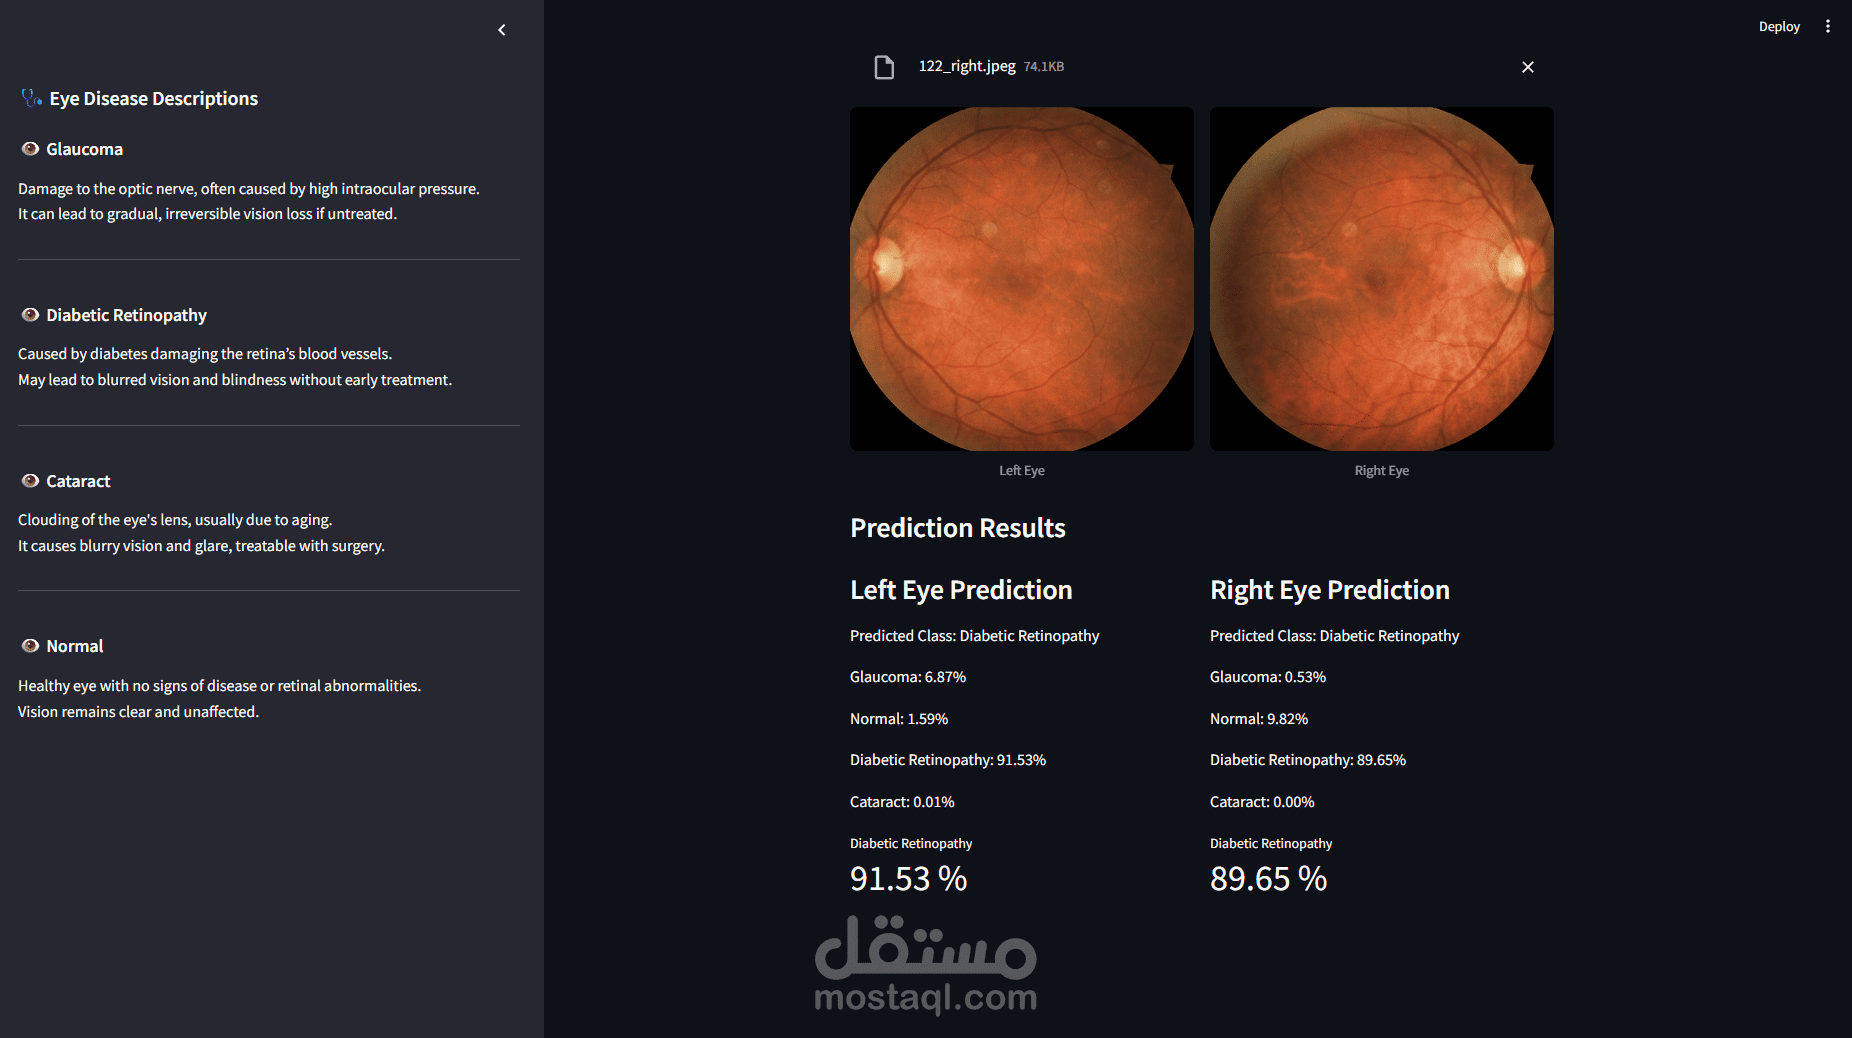The image size is (1852, 1038).
Task: Collapse the sidebar with the chevron arrow
Action: pyautogui.click(x=502, y=30)
